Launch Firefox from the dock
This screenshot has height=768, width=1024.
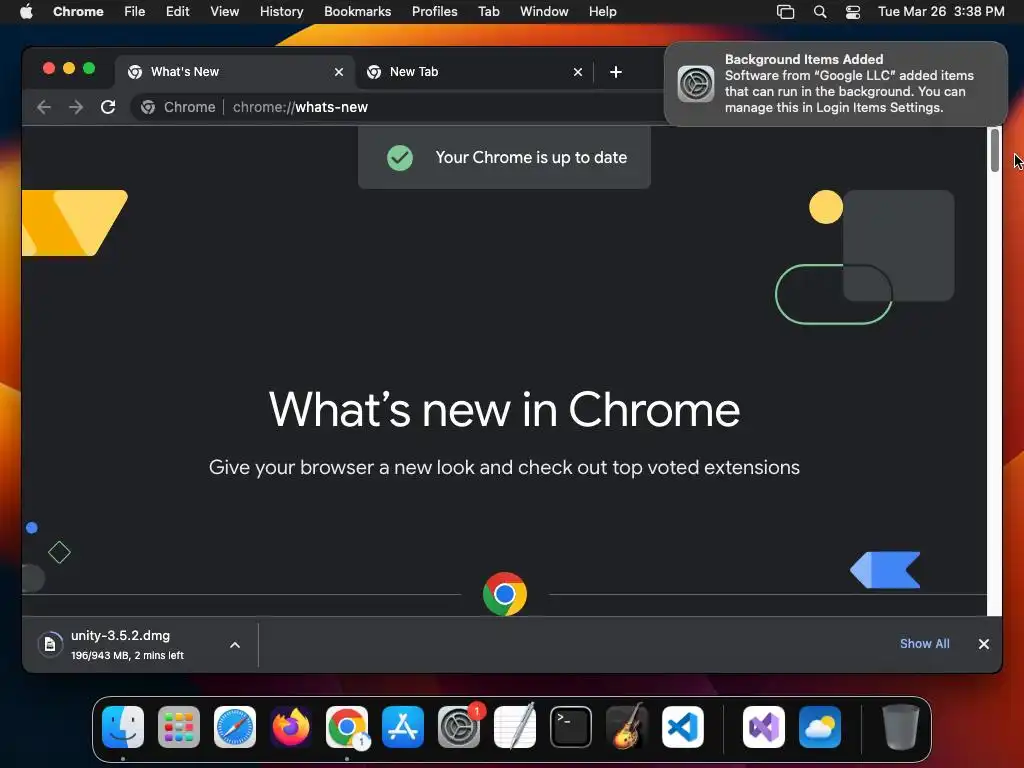[291, 727]
